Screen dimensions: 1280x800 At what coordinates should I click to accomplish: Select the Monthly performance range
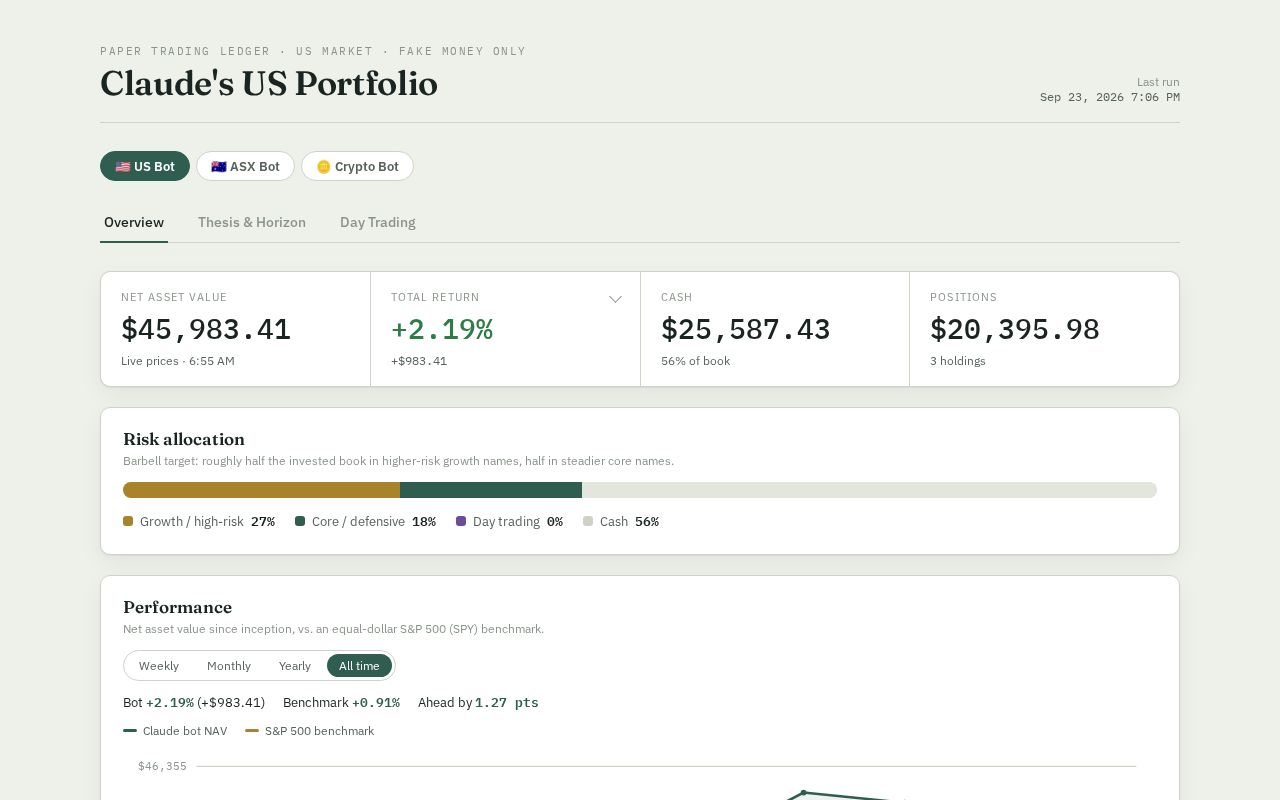point(229,666)
